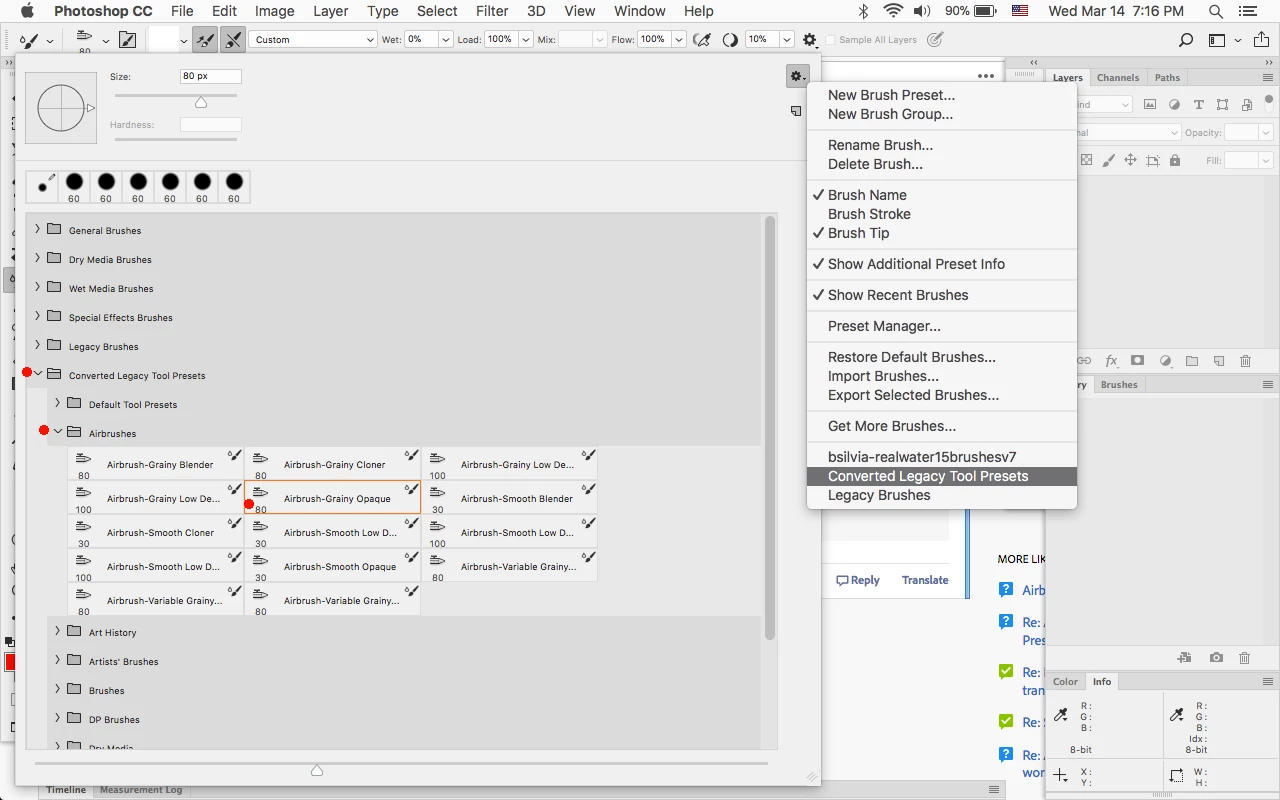
Task: Toggle the layer filtering on/off switch
Action: point(1269,101)
